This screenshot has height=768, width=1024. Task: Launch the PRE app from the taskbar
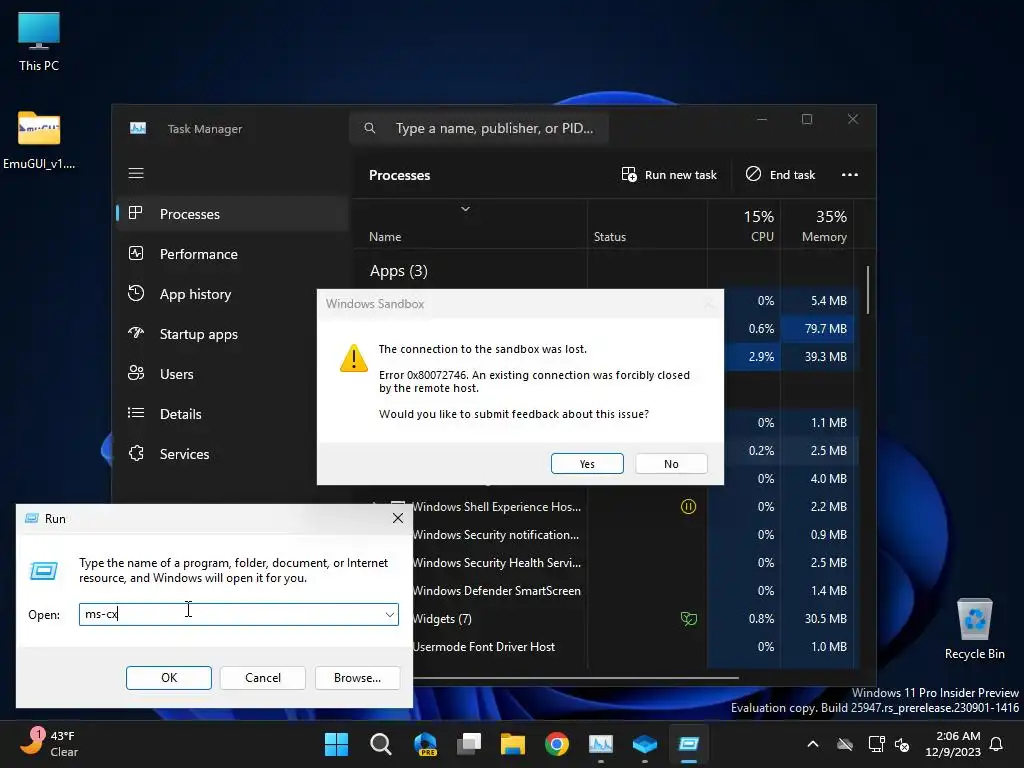(425, 744)
